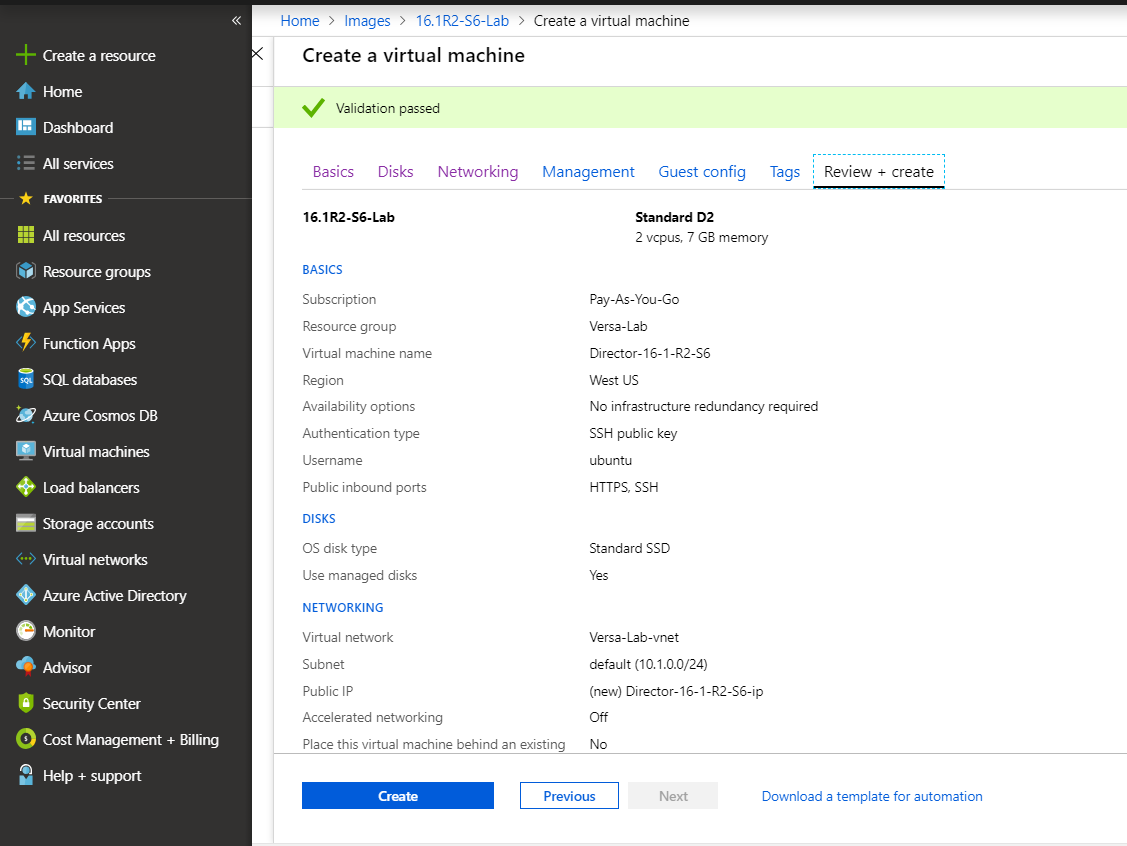Click the green validation checkmark icon
1127x846 pixels.
pyautogui.click(x=313, y=108)
